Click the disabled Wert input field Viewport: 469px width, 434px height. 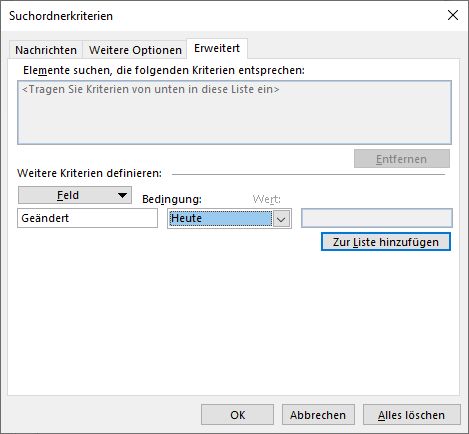point(377,218)
